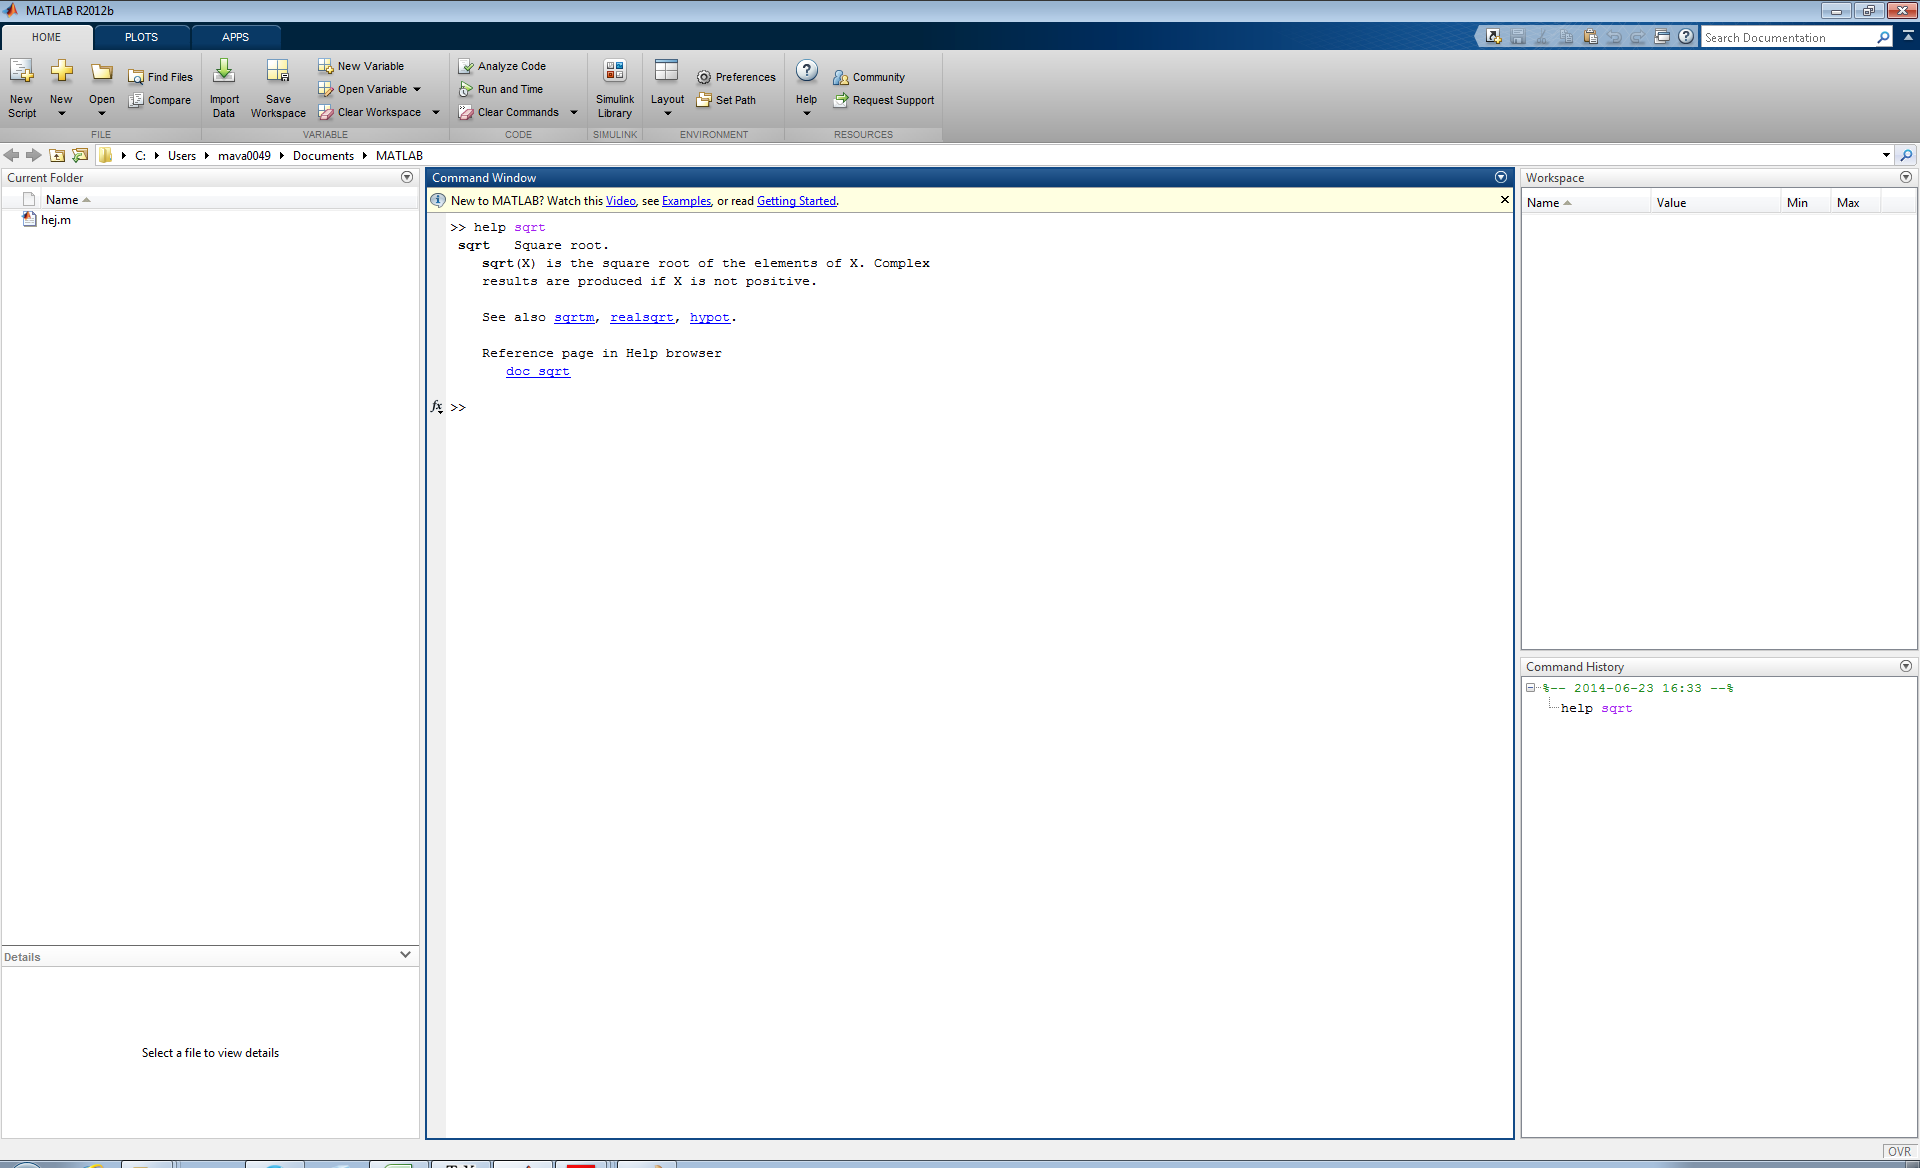Click the Browse for Folder icon
This screenshot has height=1168, width=1920.
coord(80,155)
